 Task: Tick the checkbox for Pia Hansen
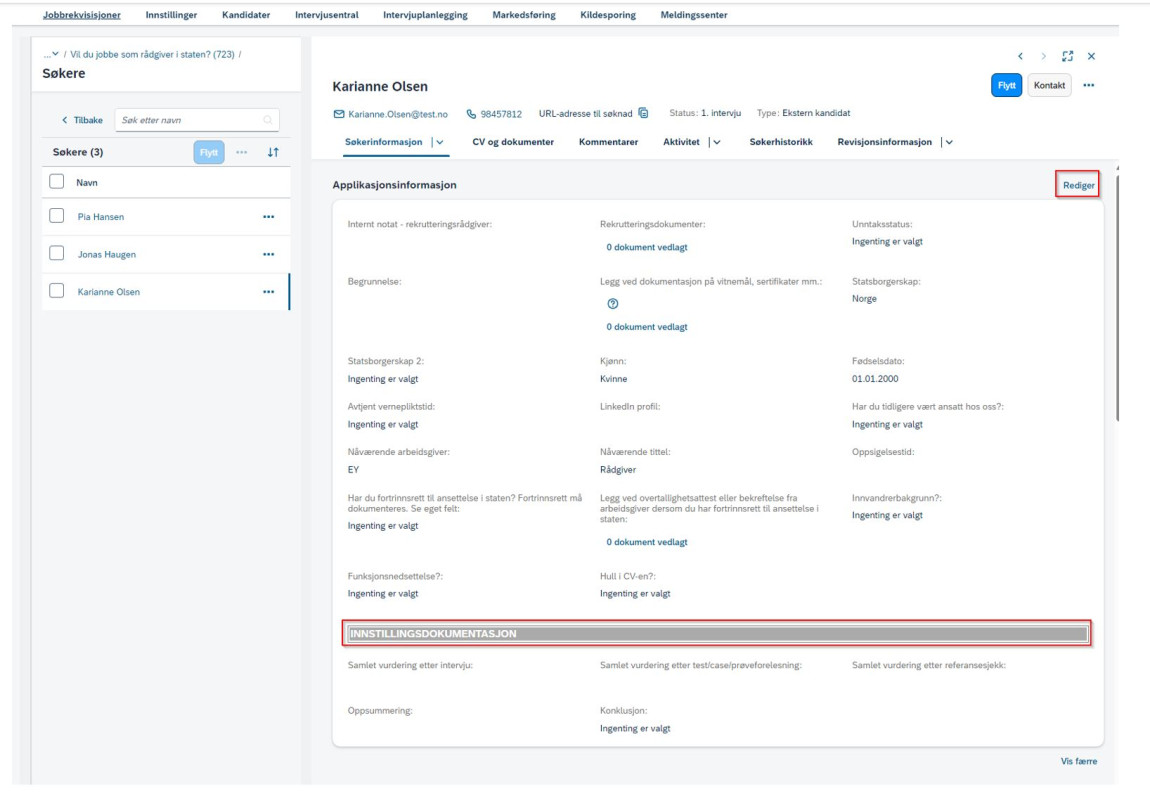pos(56,216)
